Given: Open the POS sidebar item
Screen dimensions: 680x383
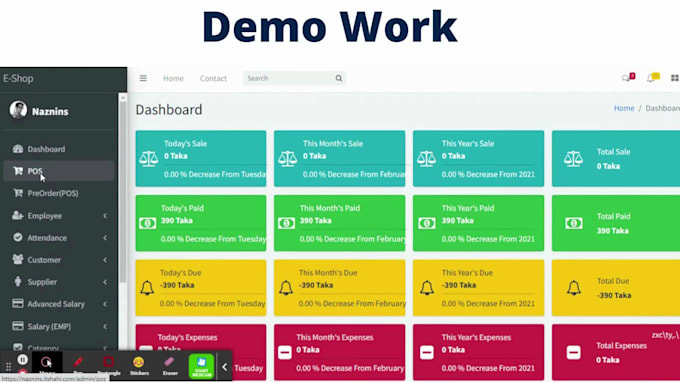Looking at the screenshot, I should click(x=59, y=171).
